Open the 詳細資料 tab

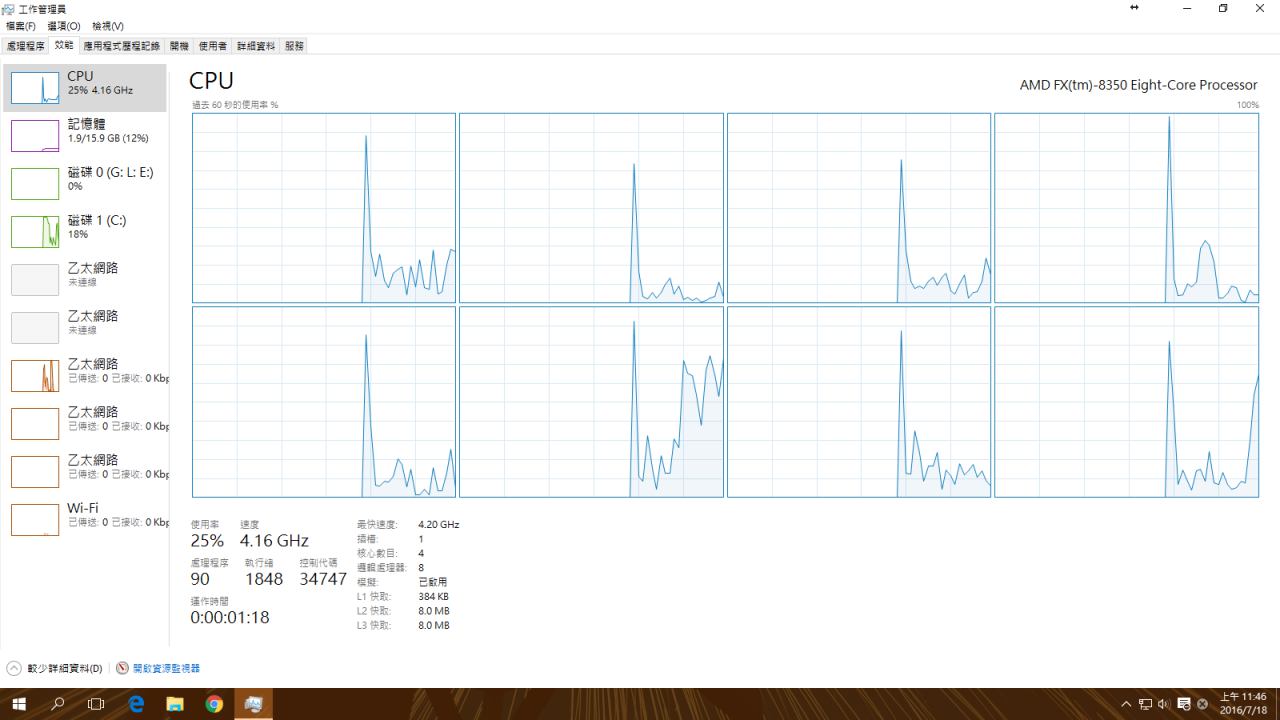click(x=256, y=46)
